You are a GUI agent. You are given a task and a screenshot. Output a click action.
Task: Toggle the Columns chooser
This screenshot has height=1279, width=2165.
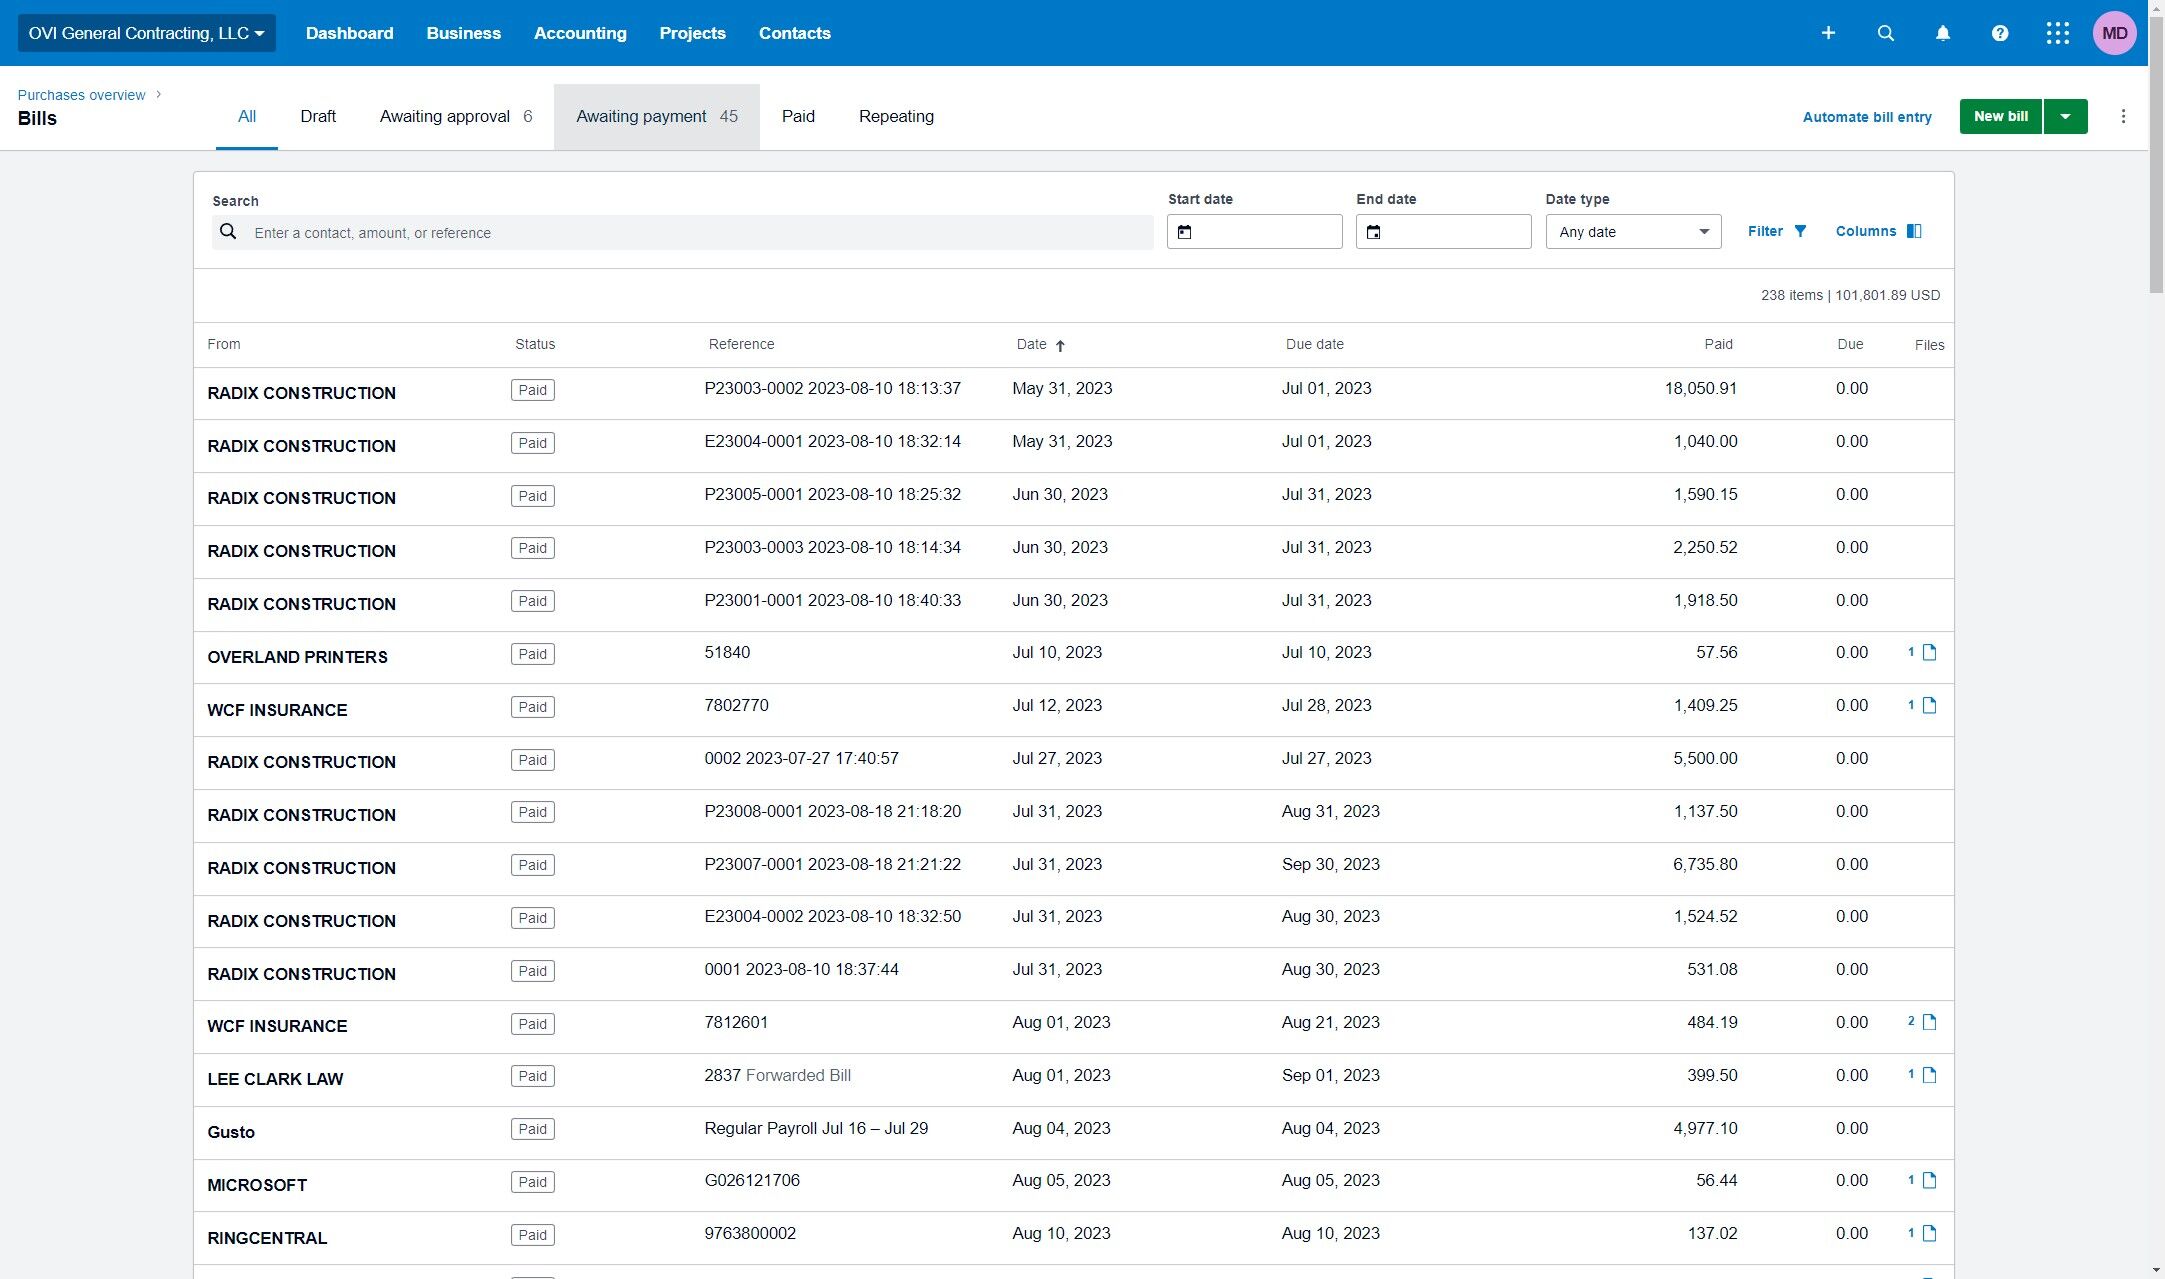coord(1878,231)
